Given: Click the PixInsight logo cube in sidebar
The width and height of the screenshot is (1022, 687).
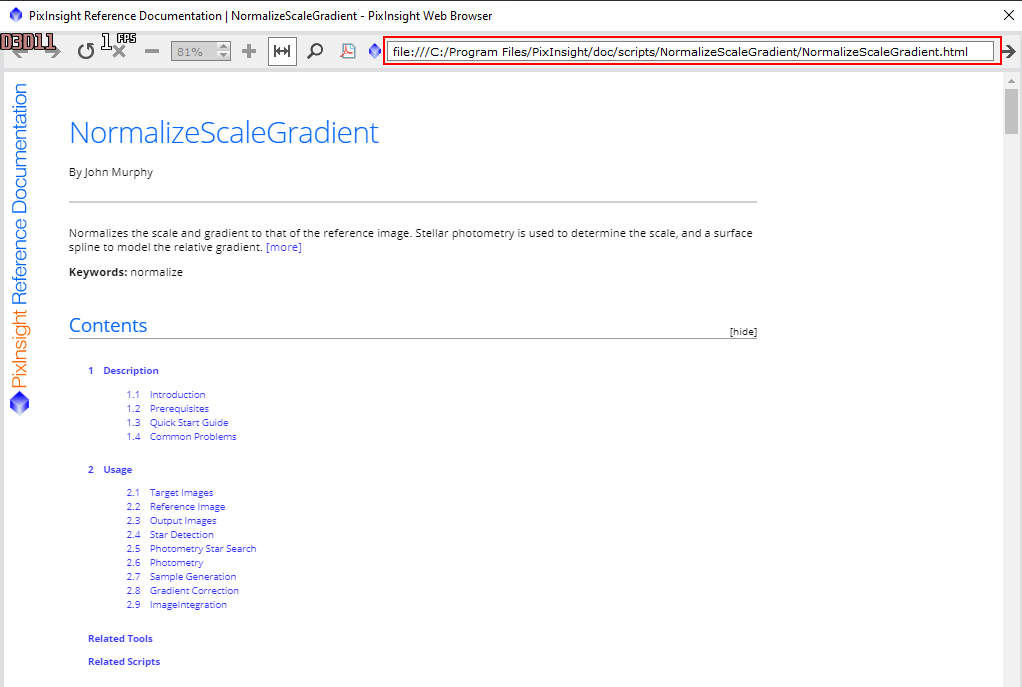Looking at the screenshot, I should (x=20, y=403).
